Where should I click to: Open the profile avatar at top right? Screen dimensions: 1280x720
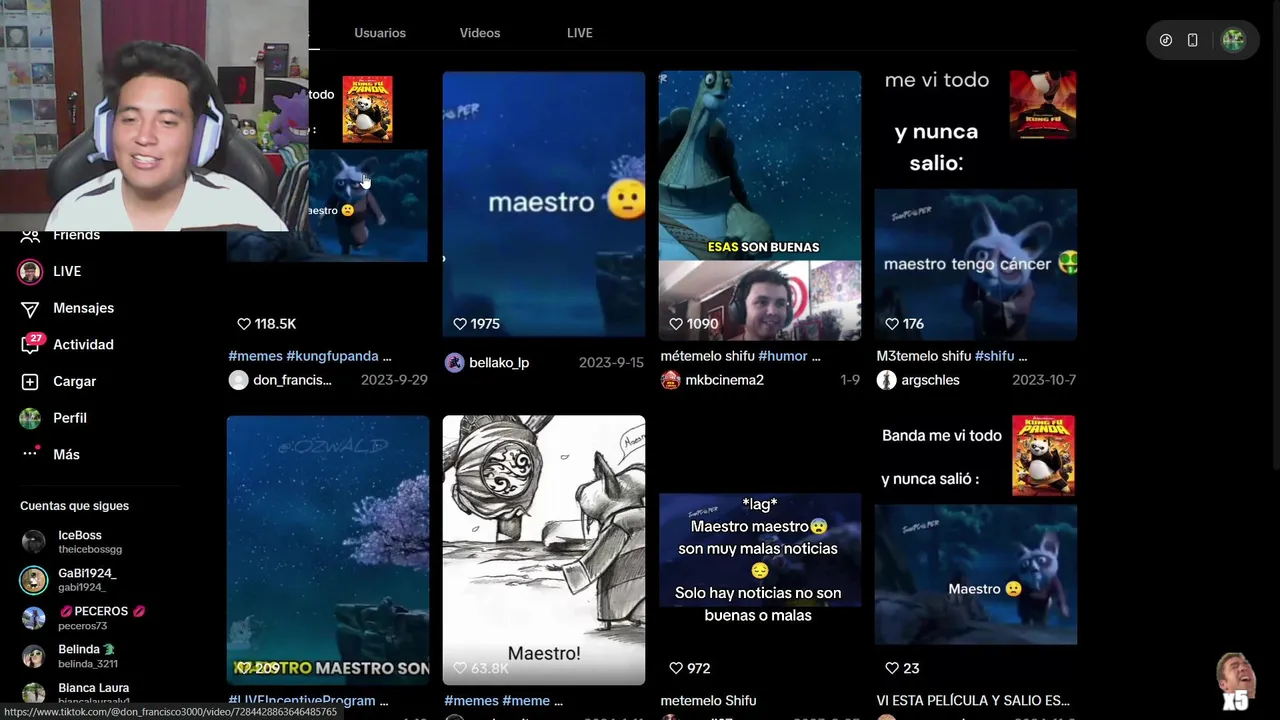[1233, 40]
